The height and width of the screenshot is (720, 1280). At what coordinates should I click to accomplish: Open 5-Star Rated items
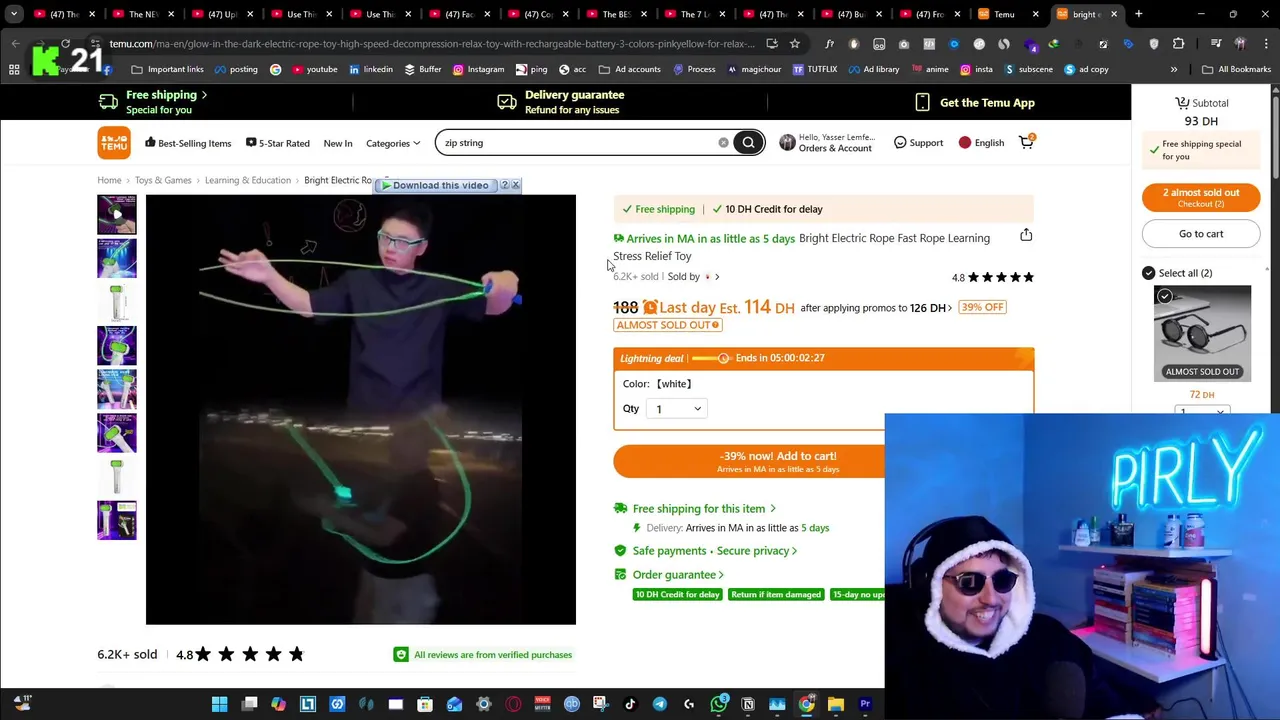278,143
